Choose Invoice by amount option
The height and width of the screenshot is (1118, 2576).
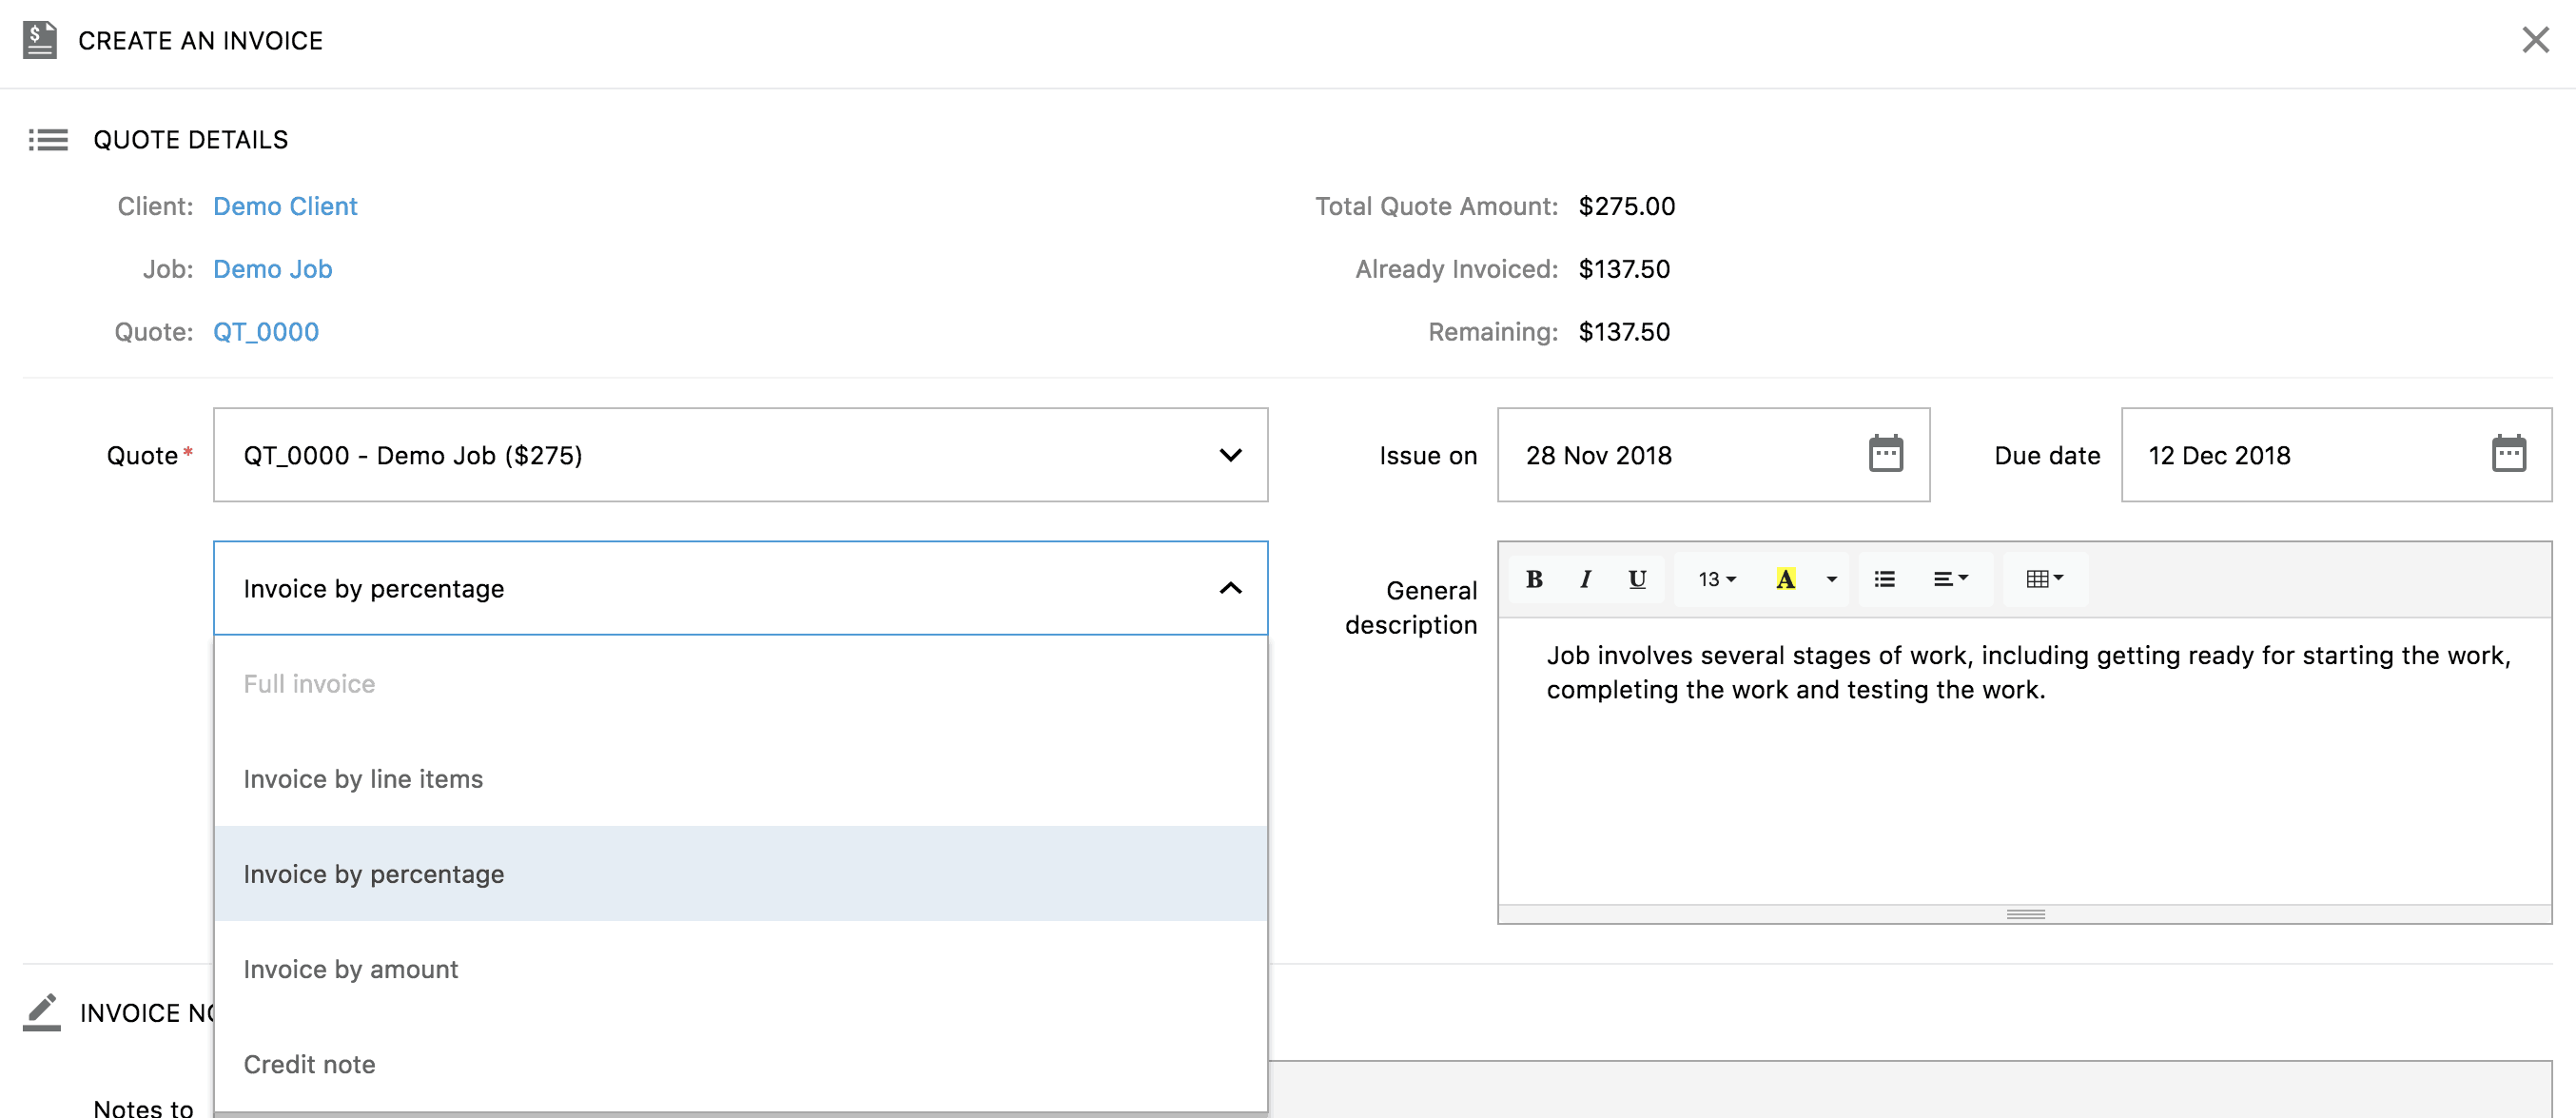(351, 969)
